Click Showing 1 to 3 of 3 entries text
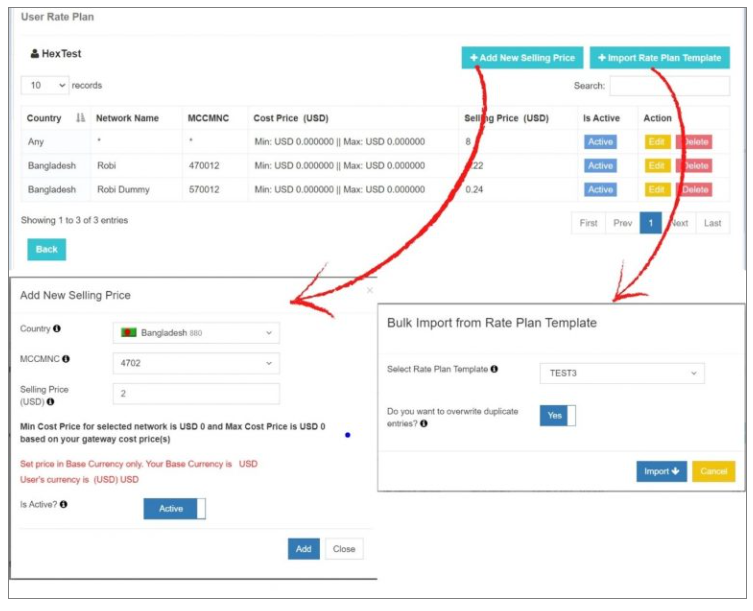The image size is (753, 611). click(74, 220)
